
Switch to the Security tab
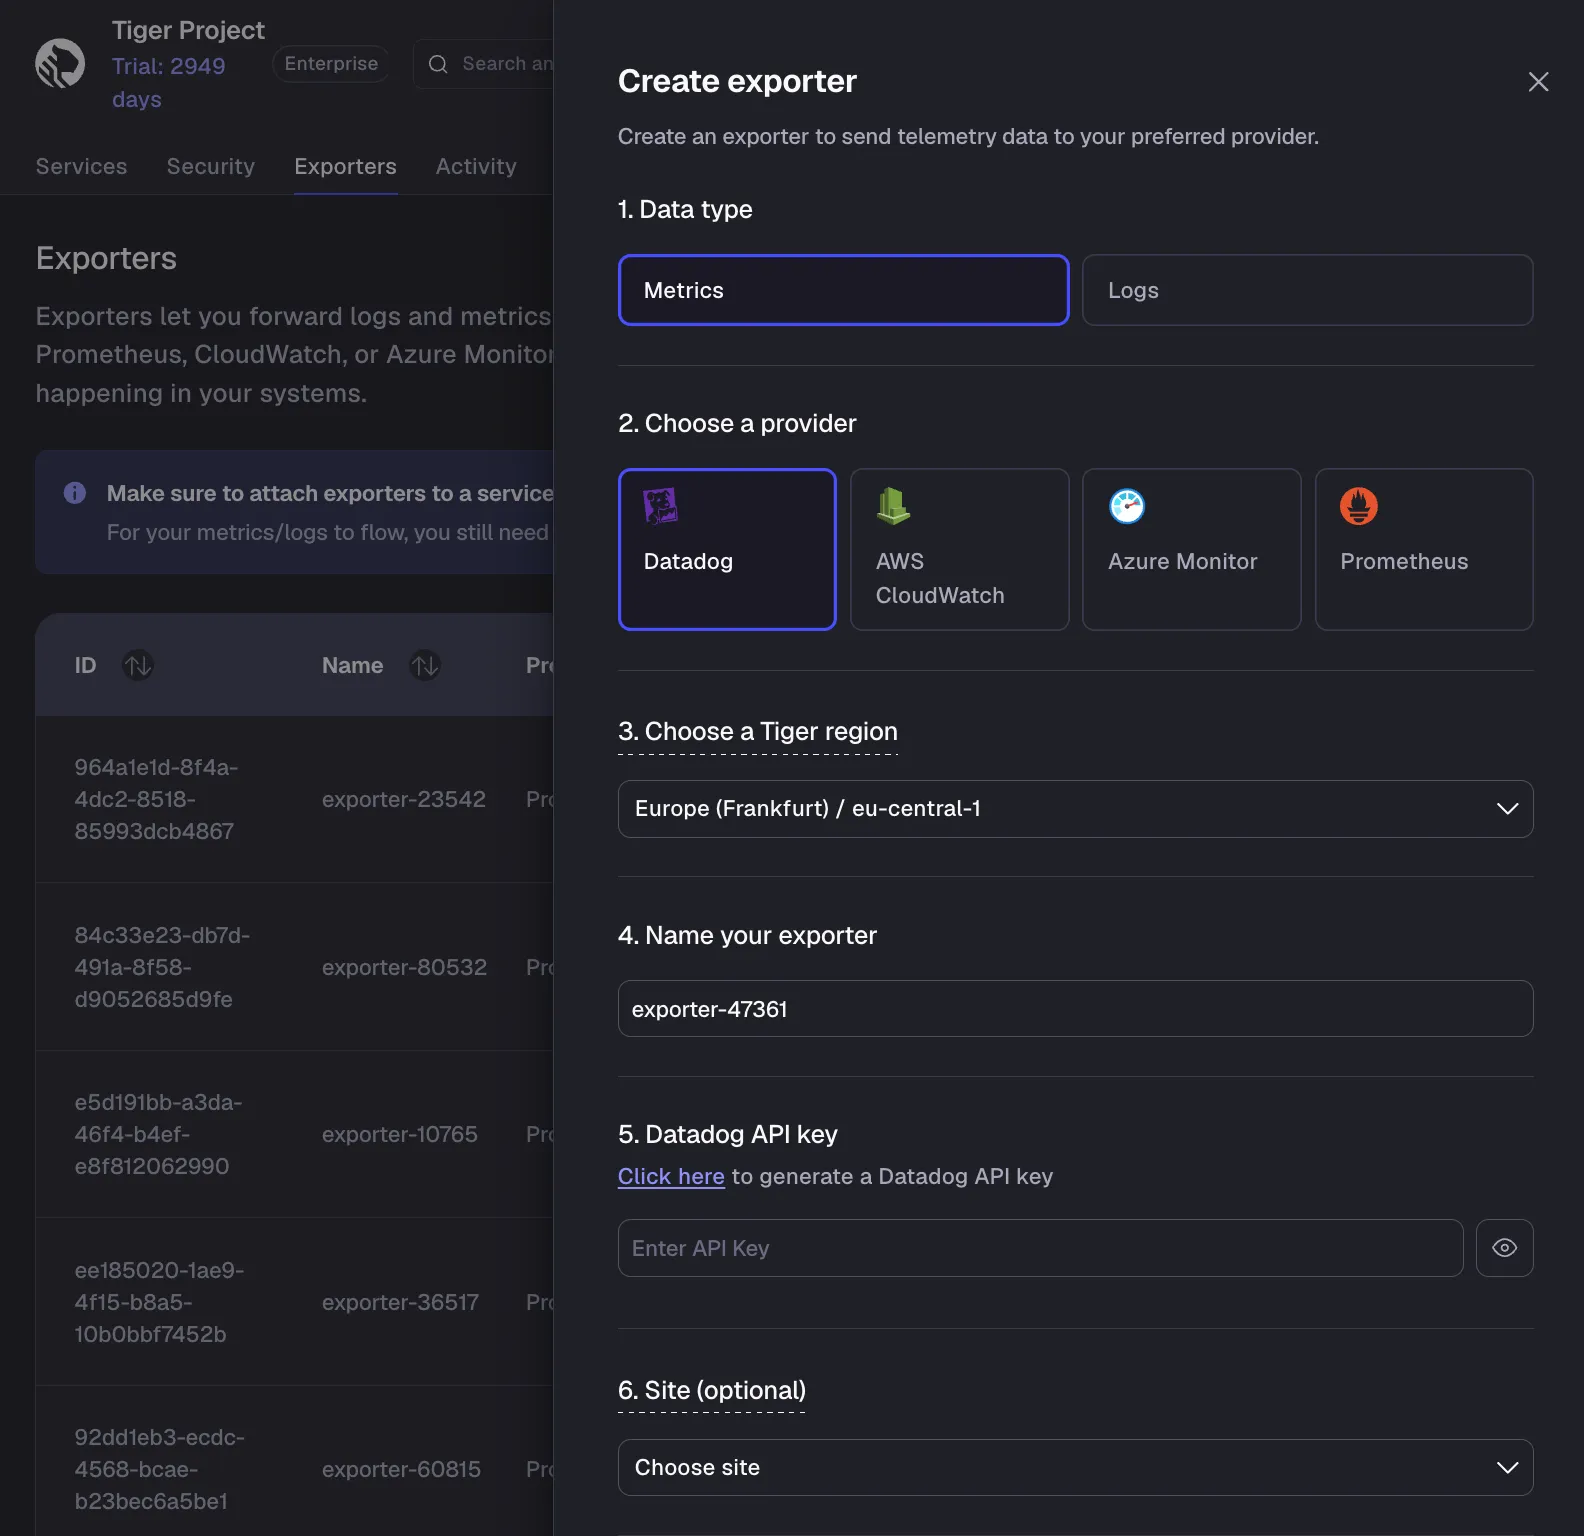pyautogui.click(x=211, y=166)
